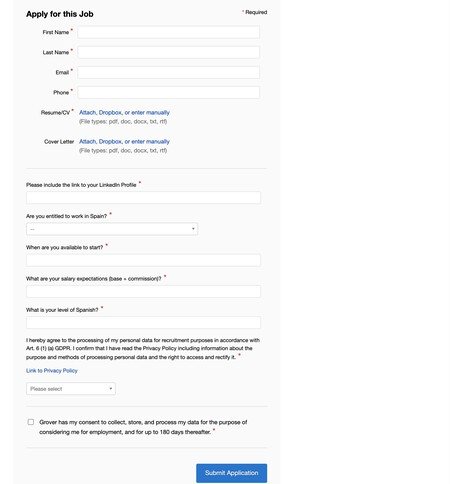Focus the Last Name text box
This screenshot has width=450, height=484.
(x=168, y=52)
